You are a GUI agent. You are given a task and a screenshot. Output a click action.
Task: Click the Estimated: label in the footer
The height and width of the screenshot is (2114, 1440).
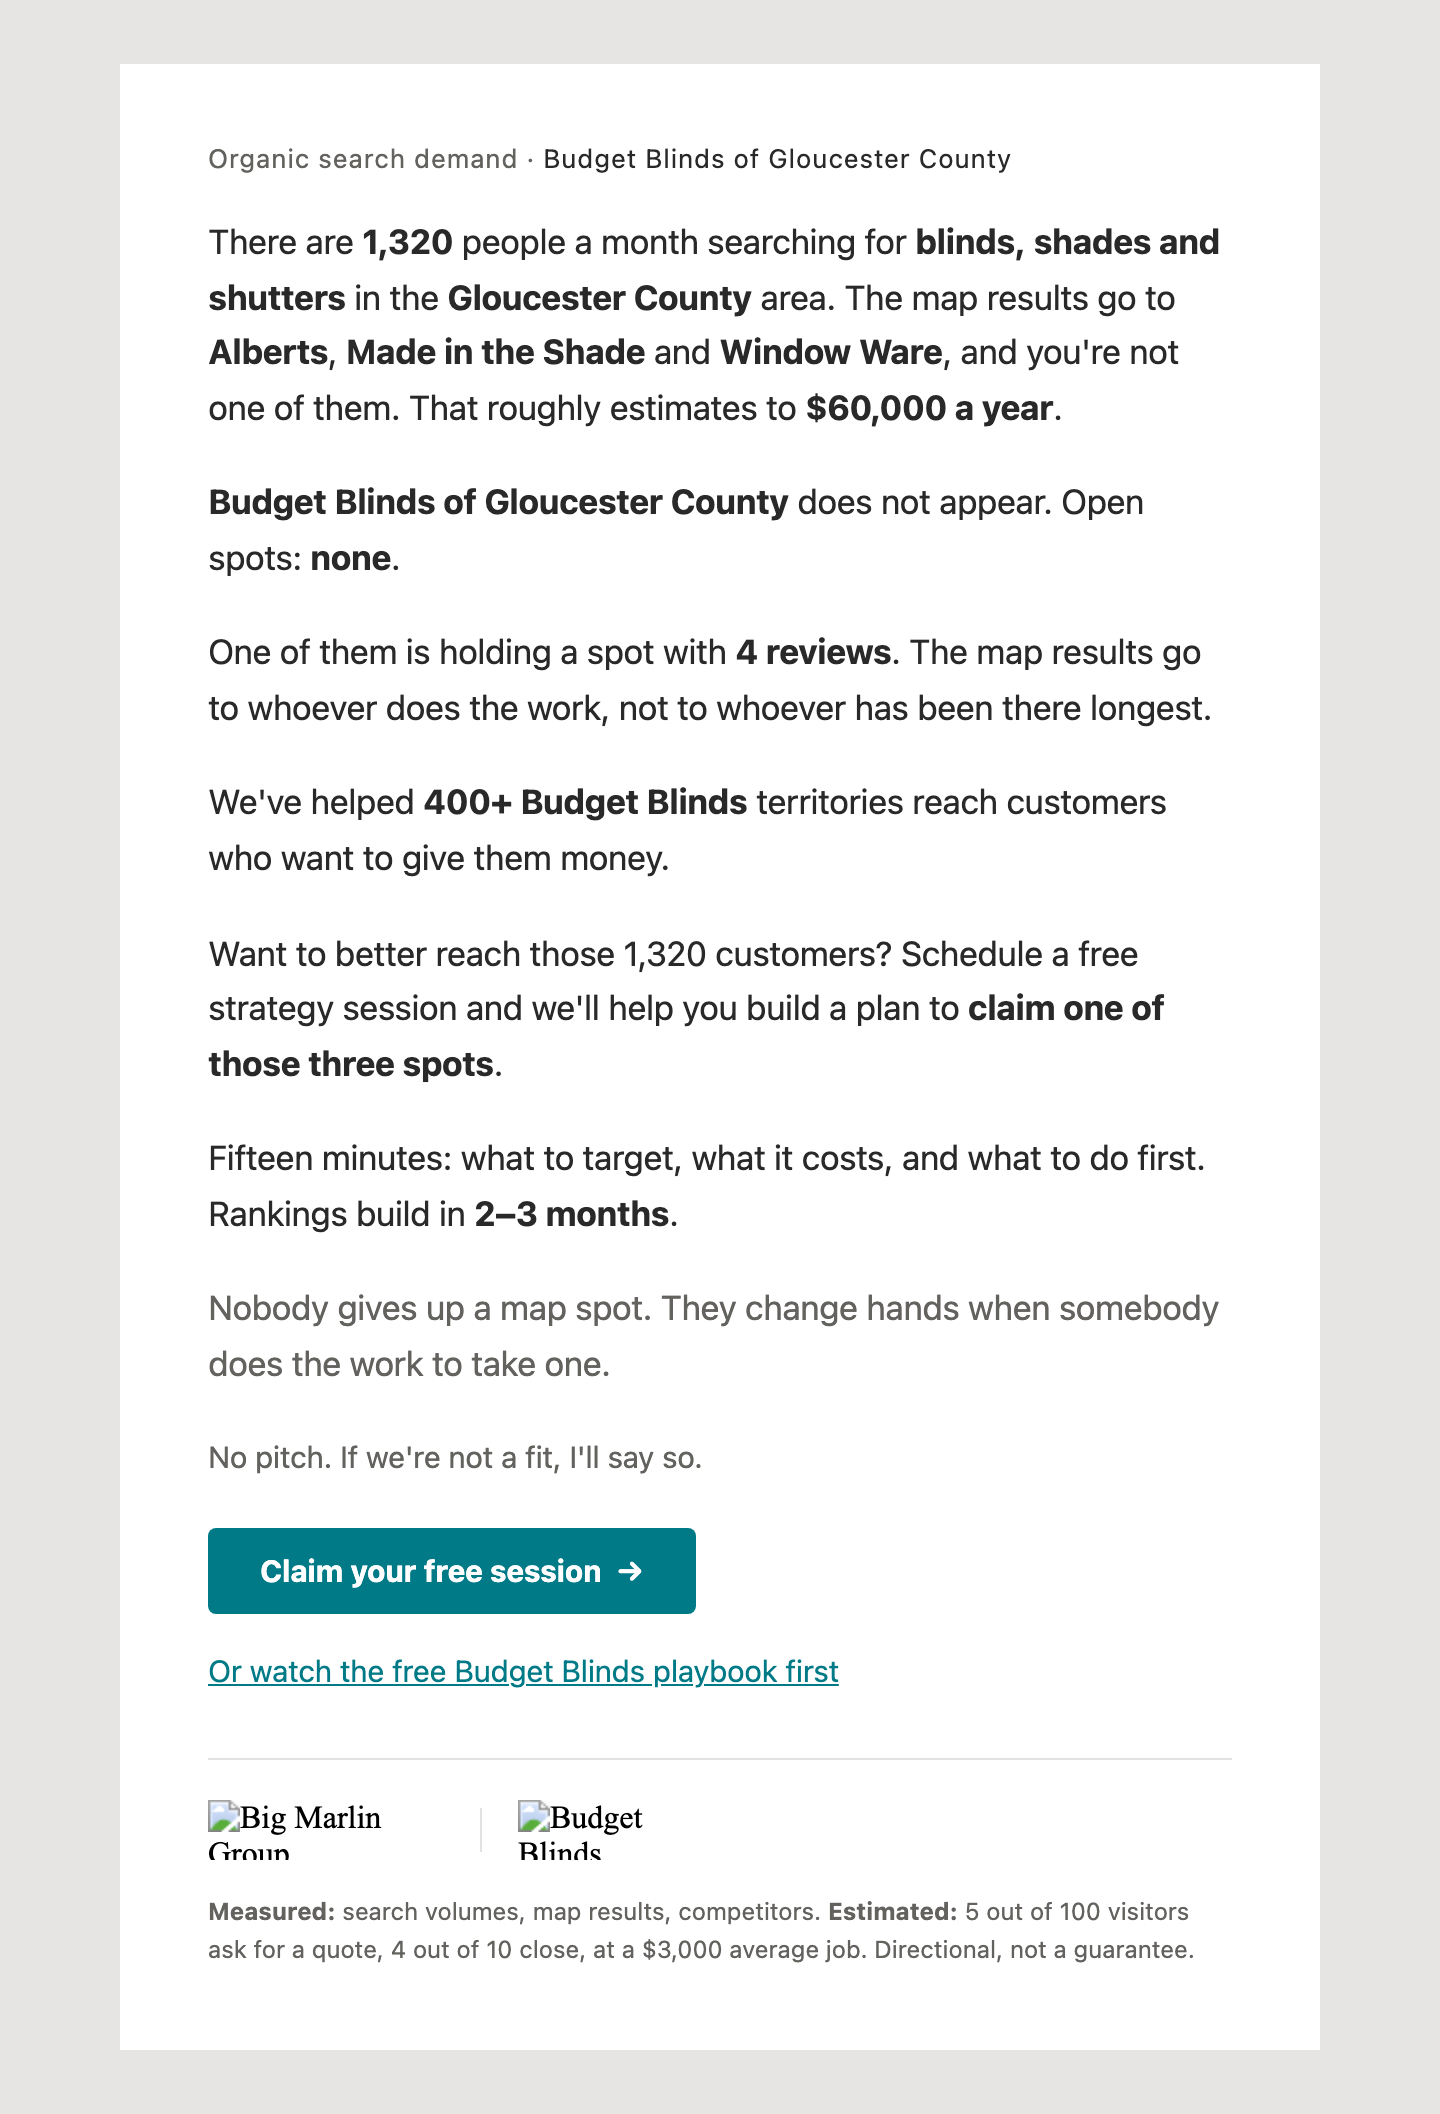[x=893, y=1911]
